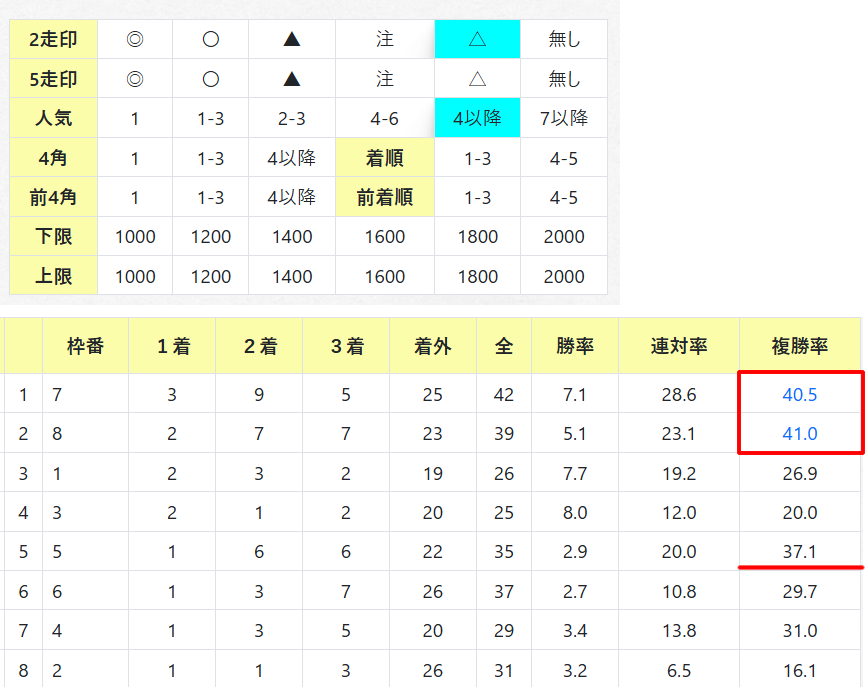Select value 1 in the 前4角 row
Viewport: 865px width, 687px height.
point(135,197)
